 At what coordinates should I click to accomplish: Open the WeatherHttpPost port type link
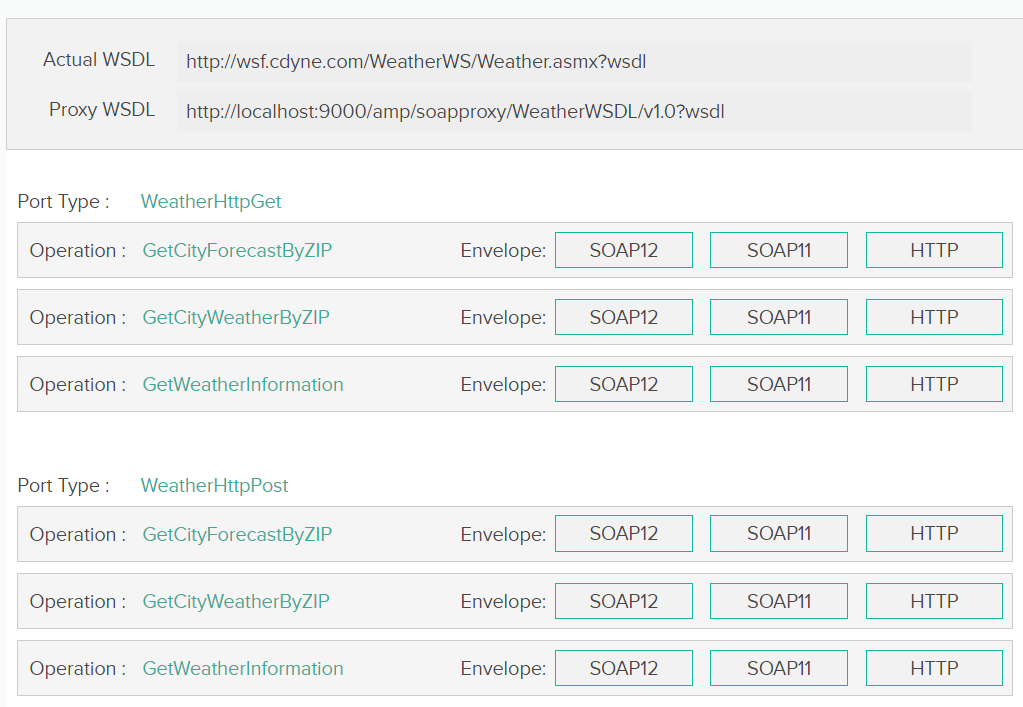coord(214,486)
